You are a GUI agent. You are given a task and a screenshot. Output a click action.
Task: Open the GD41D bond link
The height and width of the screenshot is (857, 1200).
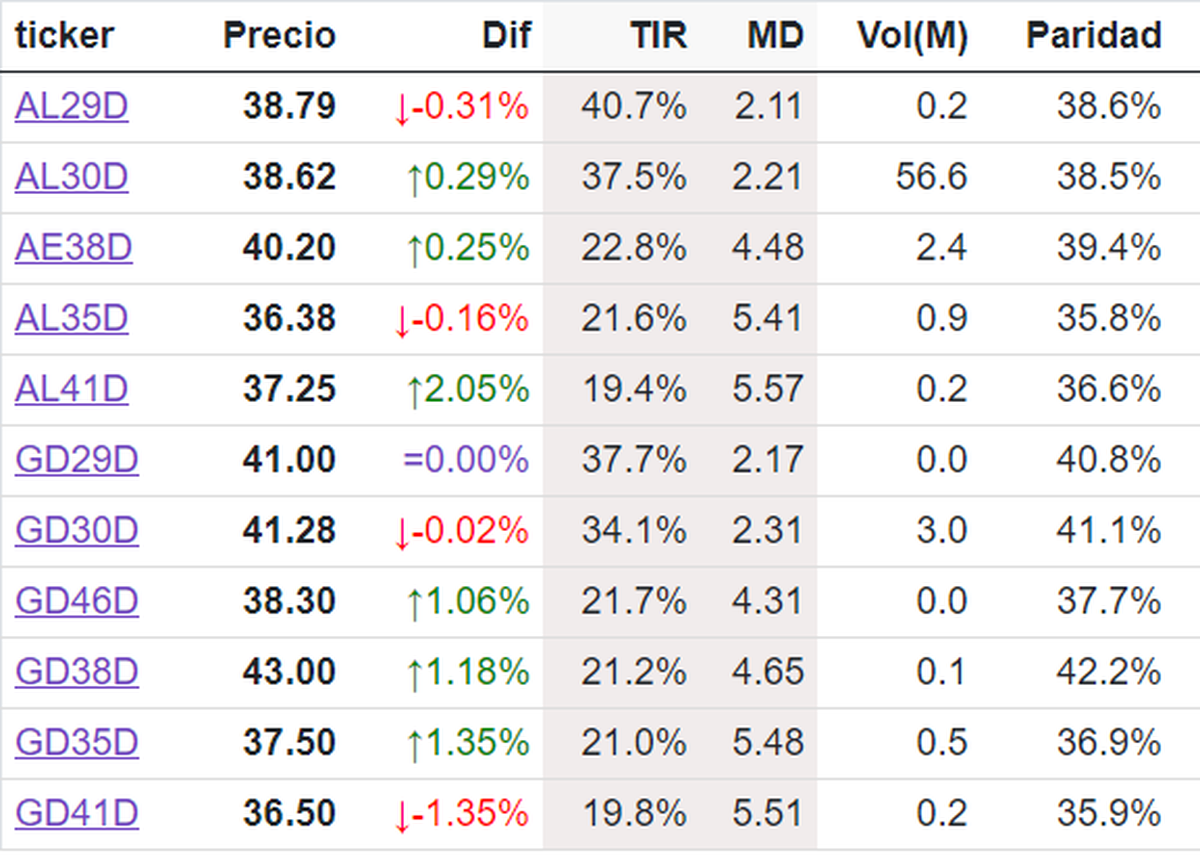76,814
